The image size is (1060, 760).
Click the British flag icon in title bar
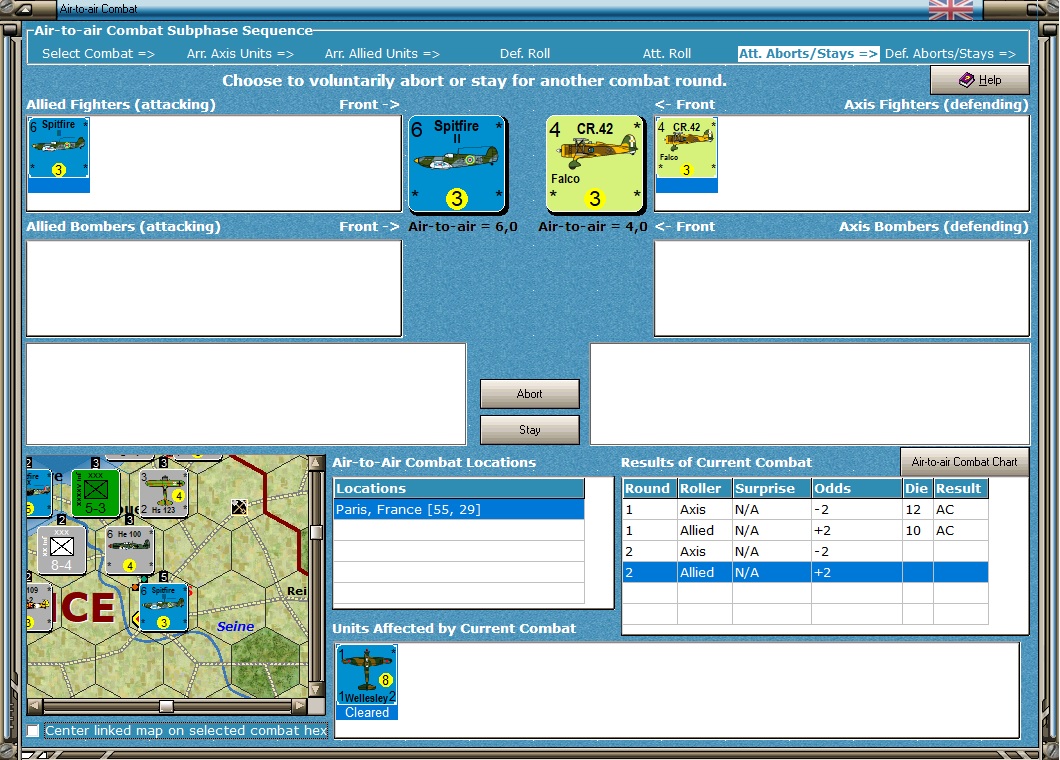(950, 9)
